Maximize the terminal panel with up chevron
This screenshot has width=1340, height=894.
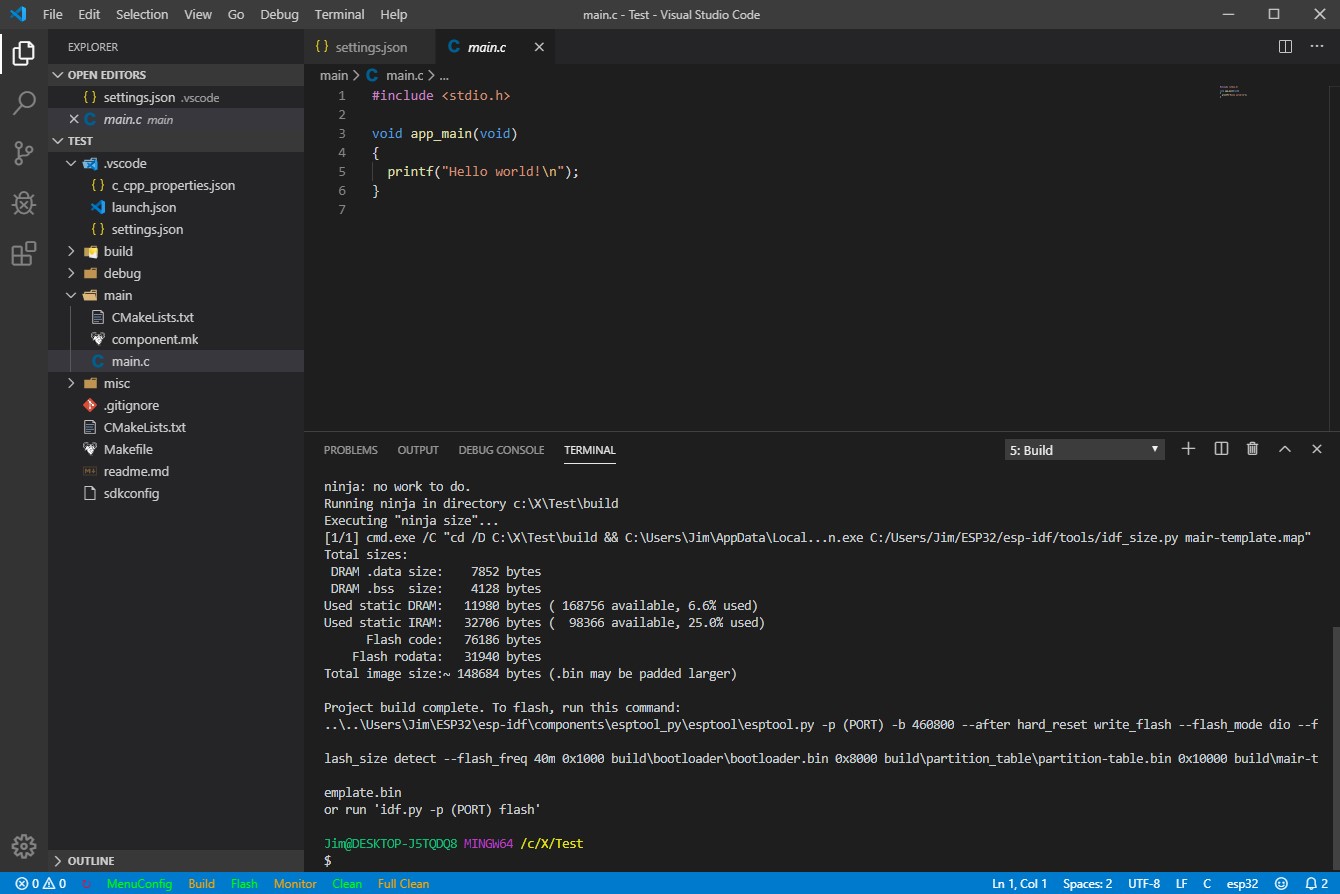(x=1285, y=449)
